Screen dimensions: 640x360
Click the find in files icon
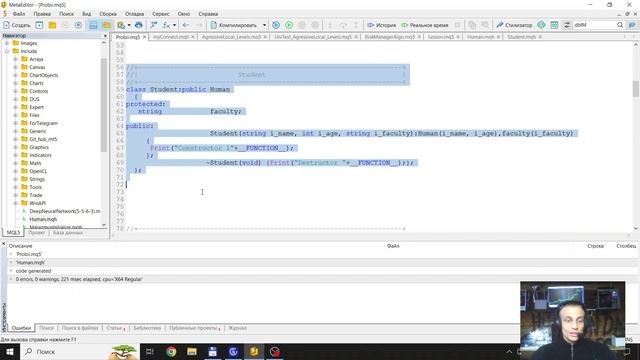click(121, 25)
